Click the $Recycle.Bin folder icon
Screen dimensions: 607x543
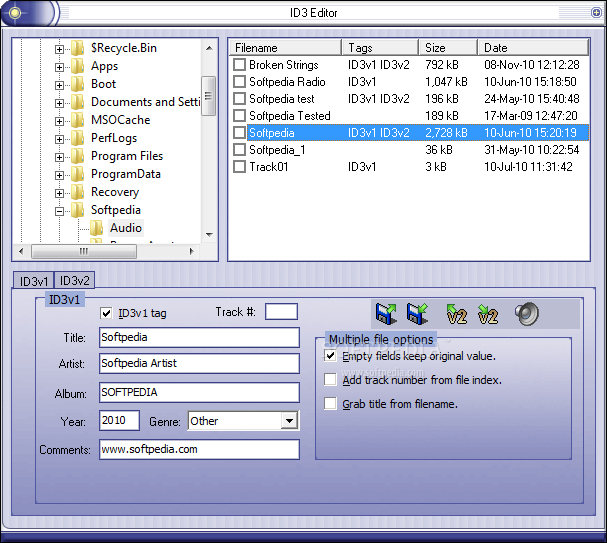point(78,48)
